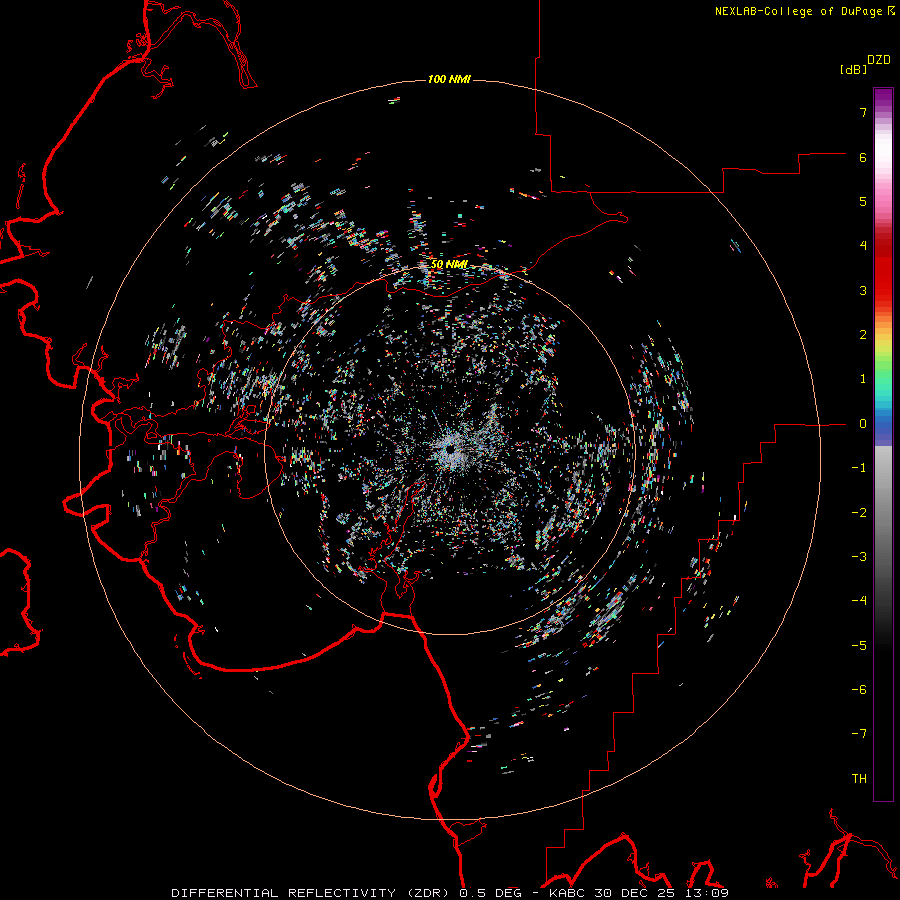The height and width of the screenshot is (900, 900).
Task: Click the 6 value on the color scale
Action: click(863, 157)
